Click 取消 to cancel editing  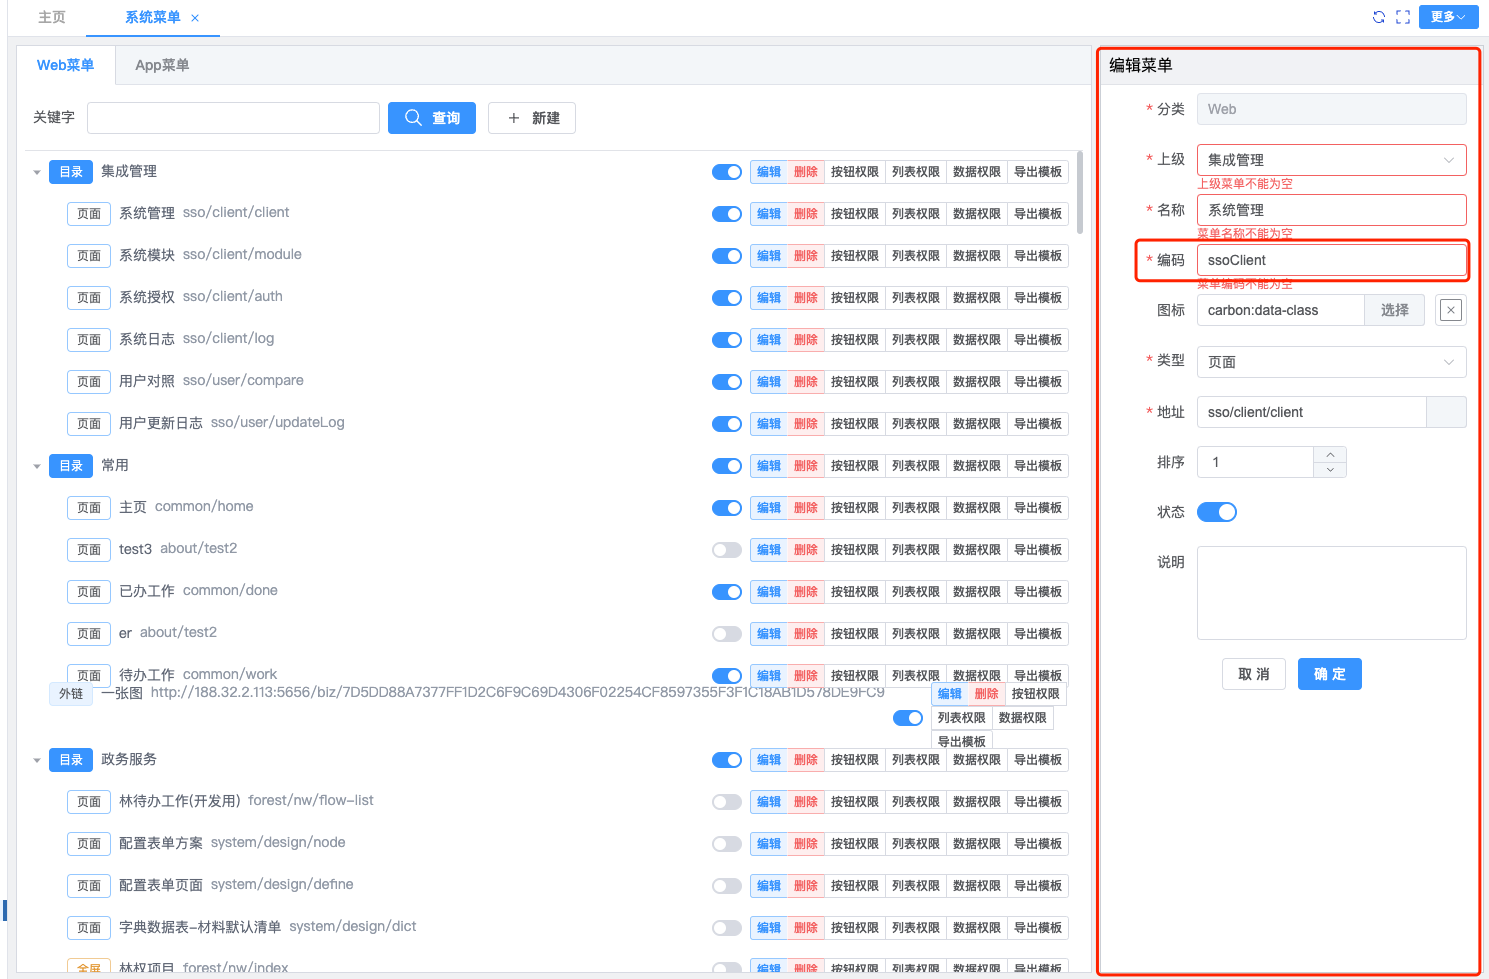(1254, 674)
